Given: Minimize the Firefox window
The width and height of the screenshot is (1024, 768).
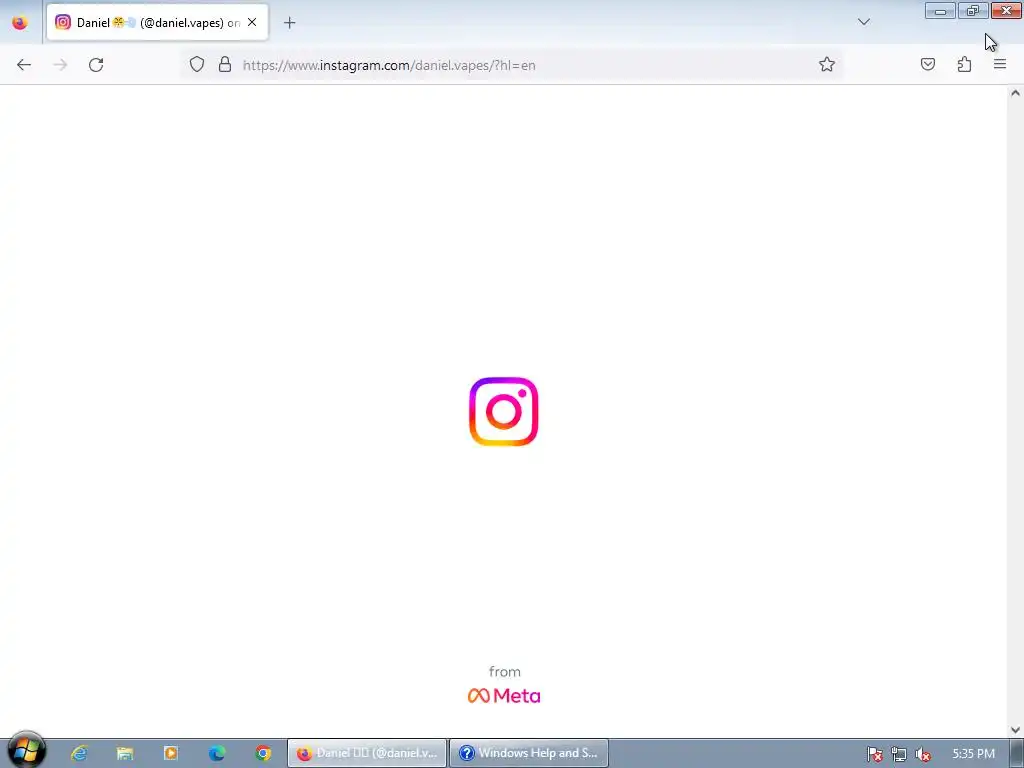Looking at the screenshot, I should tap(940, 10).
